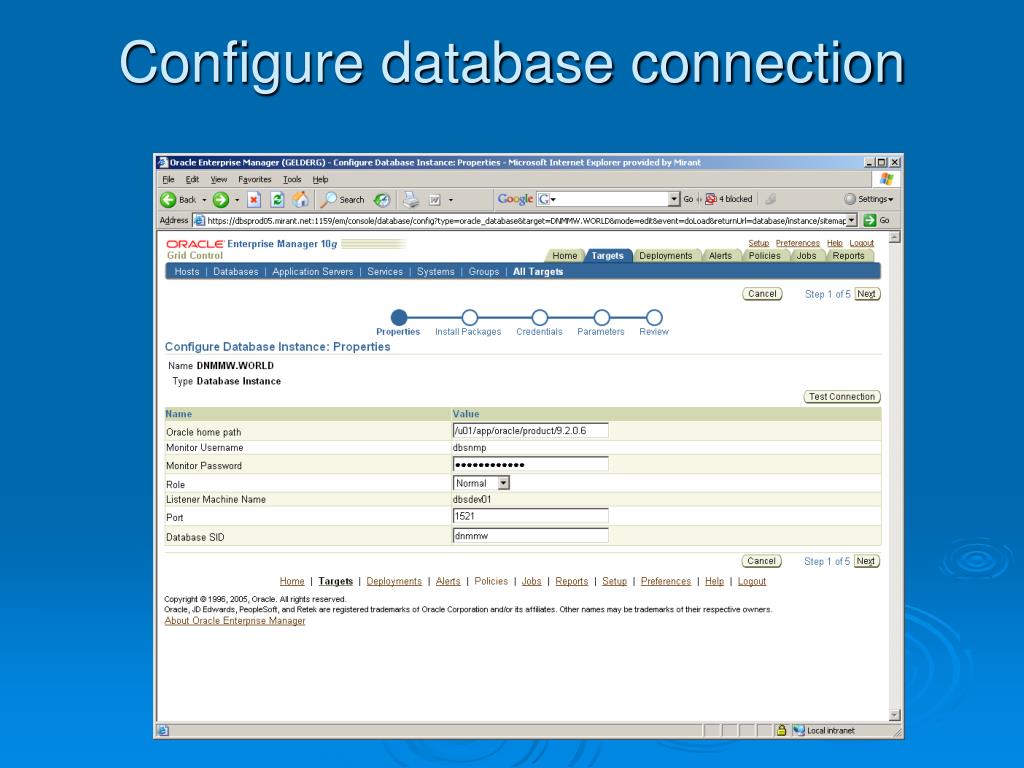Screen dimensions: 1024x768
Task: Click the green Forward arrow icon
Action: [x=220, y=199]
